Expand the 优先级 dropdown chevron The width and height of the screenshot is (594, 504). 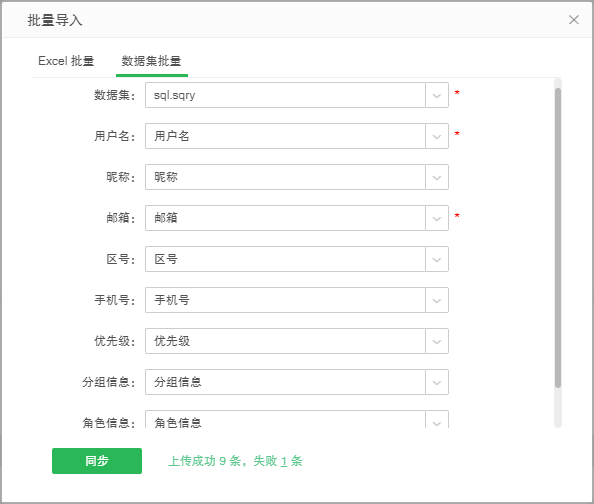[437, 341]
